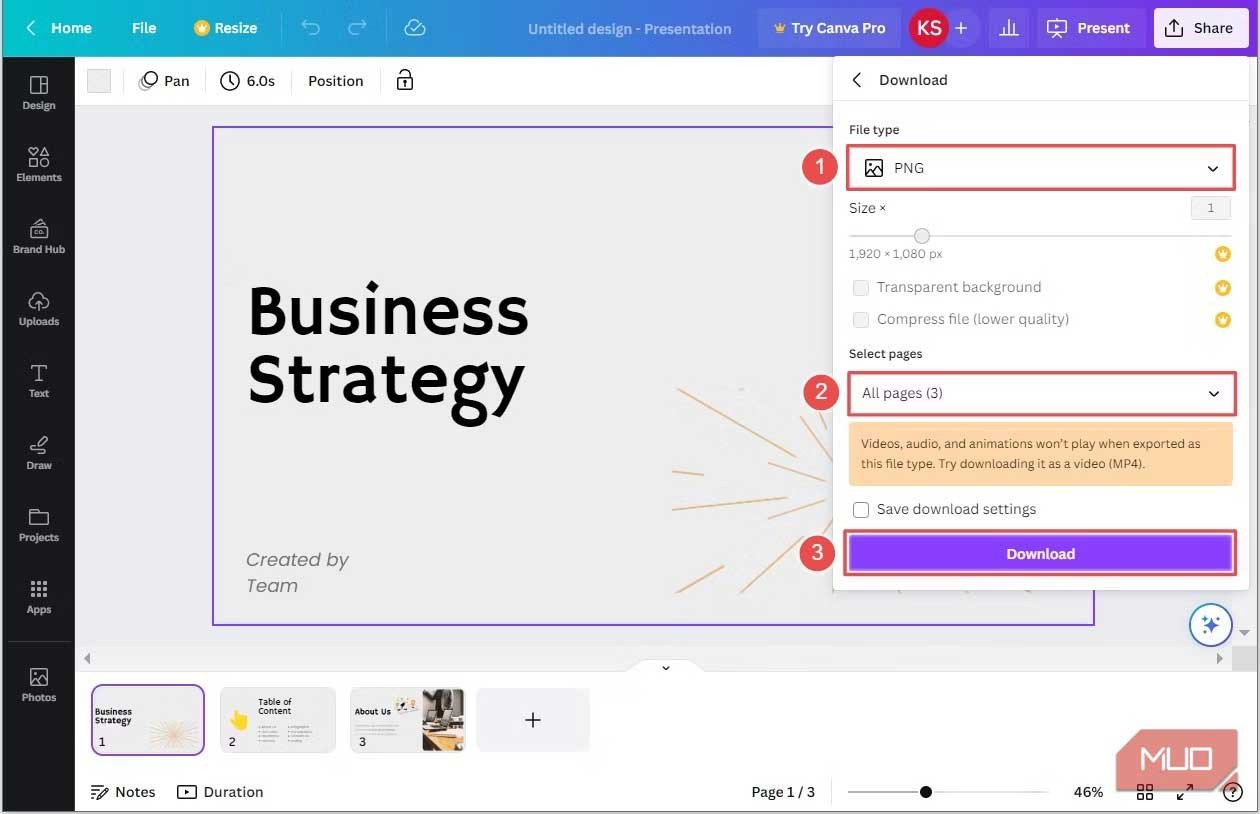Click the page lock icon

[404, 80]
